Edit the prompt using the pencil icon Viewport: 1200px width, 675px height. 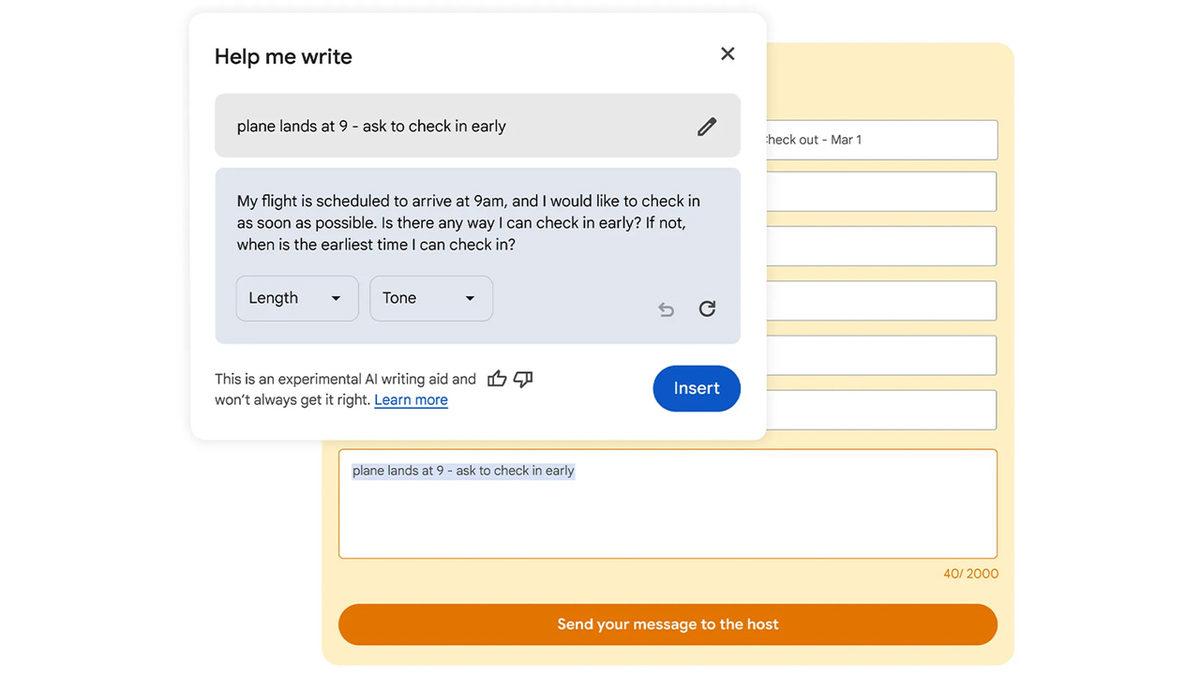(707, 126)
